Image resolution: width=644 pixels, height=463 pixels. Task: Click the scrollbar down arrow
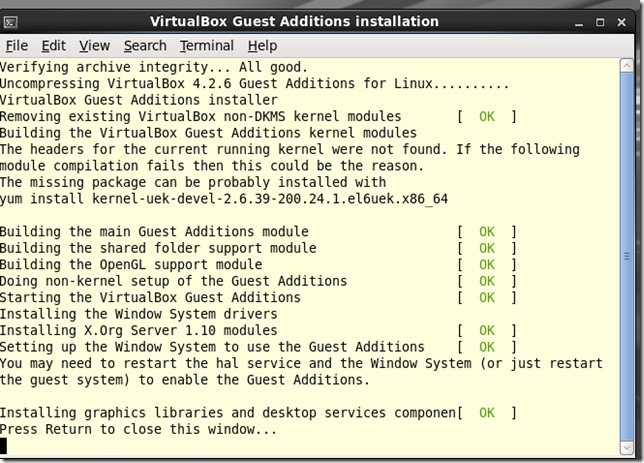pos(629,446)
